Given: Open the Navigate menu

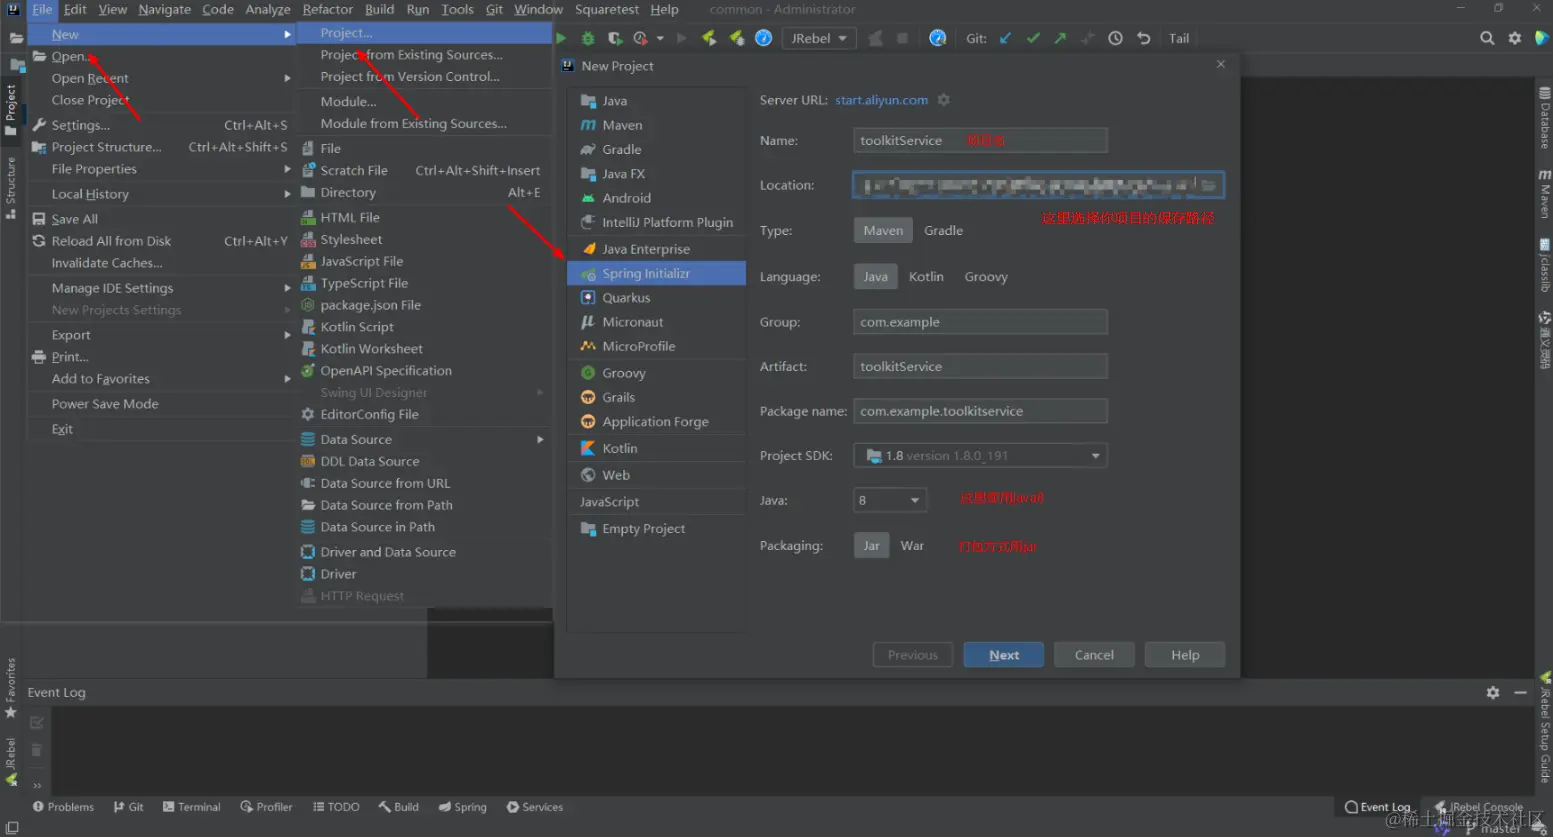Looking at the screenshot, I should [x=164, y=10].
